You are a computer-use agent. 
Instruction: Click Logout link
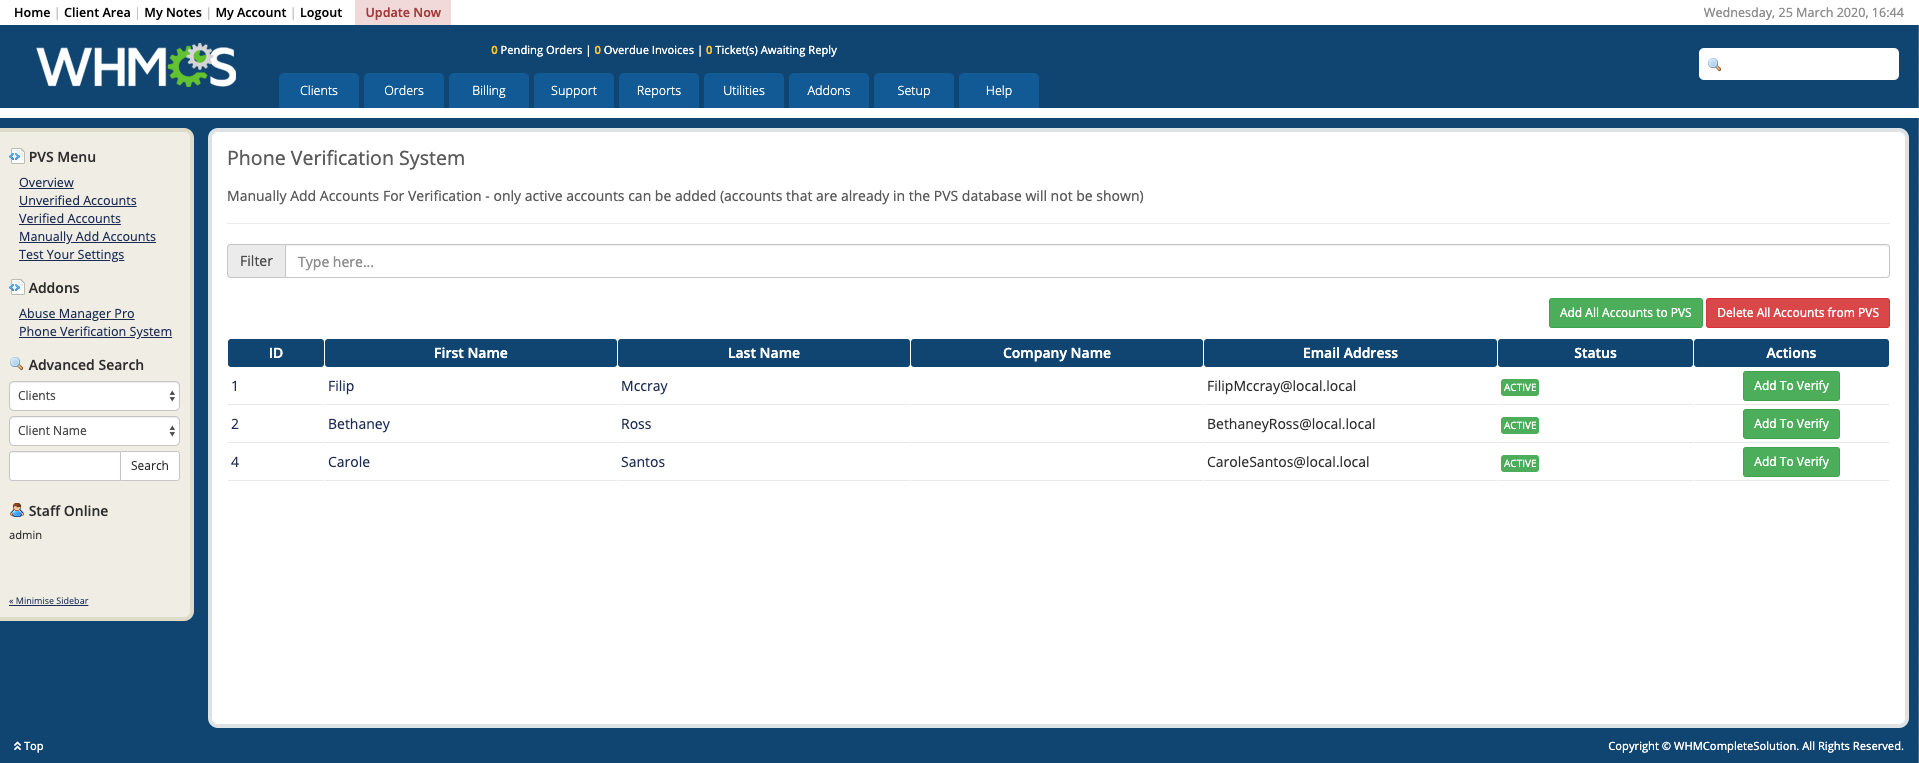point(321,12)
